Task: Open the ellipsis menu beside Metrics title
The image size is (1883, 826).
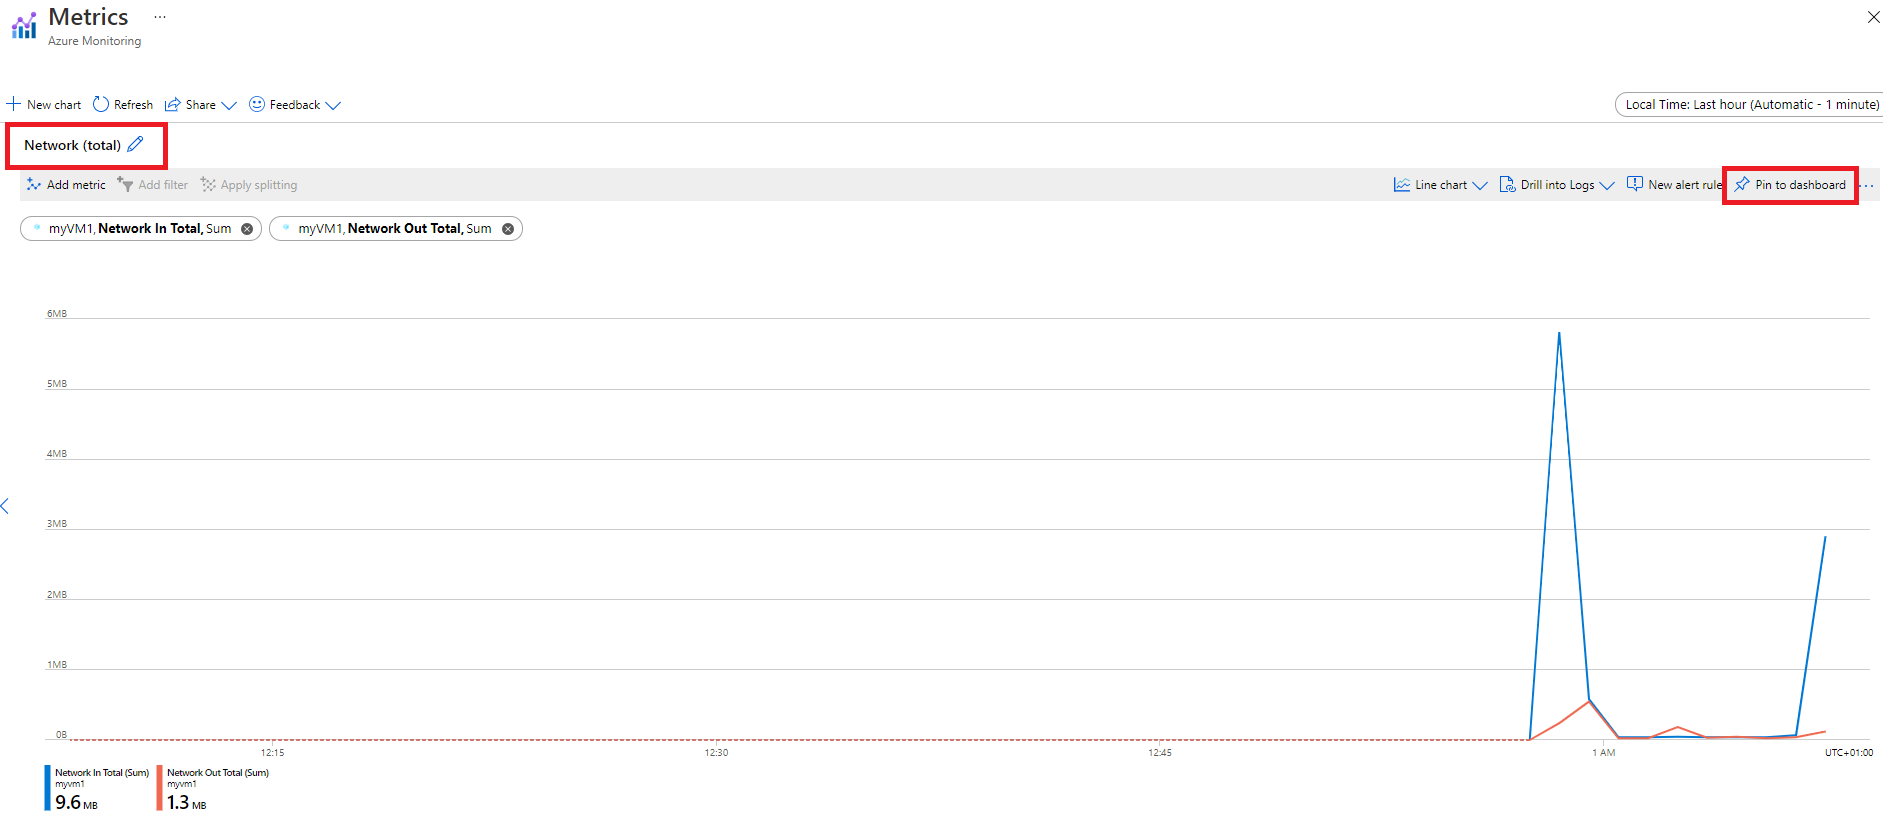Action: pyautogui.click(x=160, y=17)
